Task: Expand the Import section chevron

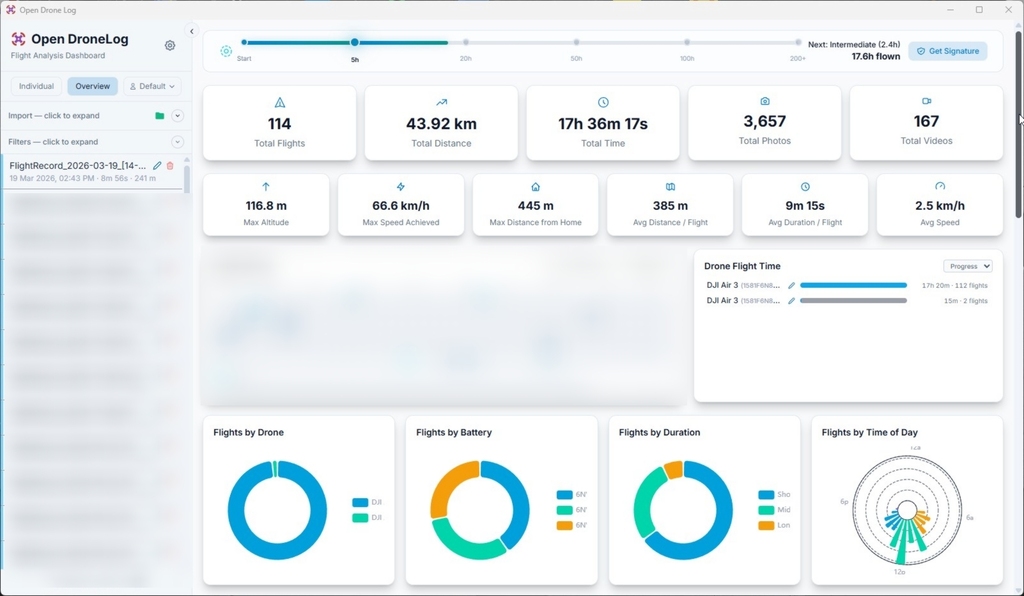Action: tap(178, 116)
